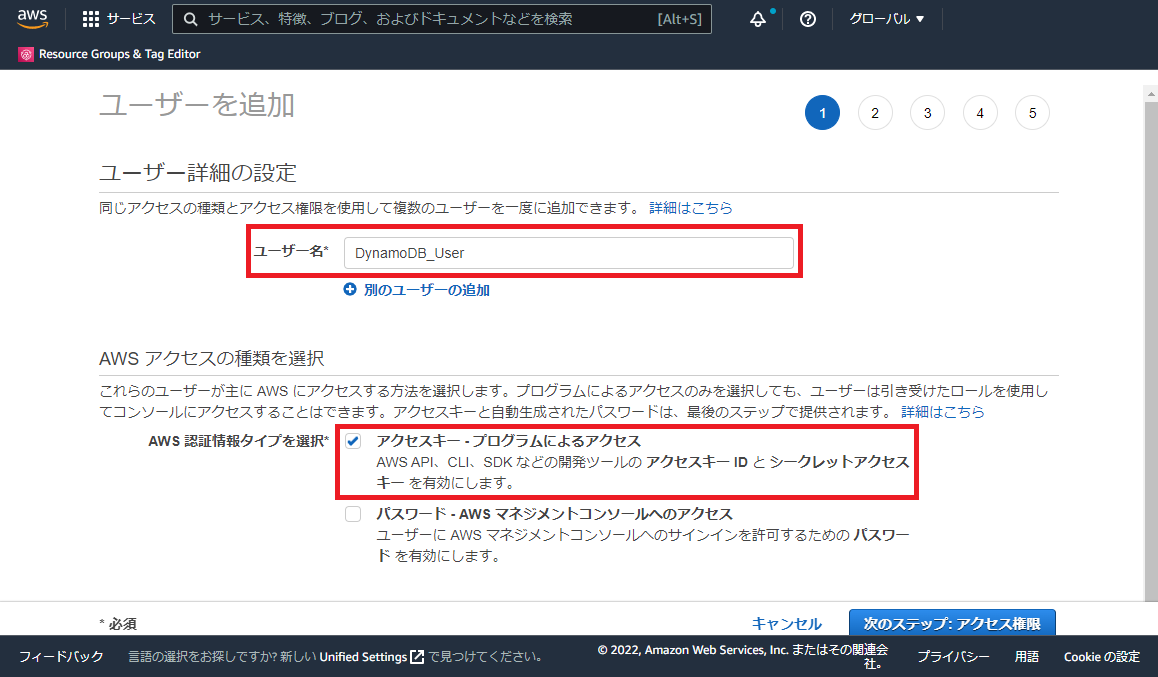
Task: Click the Resource Groups & Tag Editor icon
Action: coord(26,54)
